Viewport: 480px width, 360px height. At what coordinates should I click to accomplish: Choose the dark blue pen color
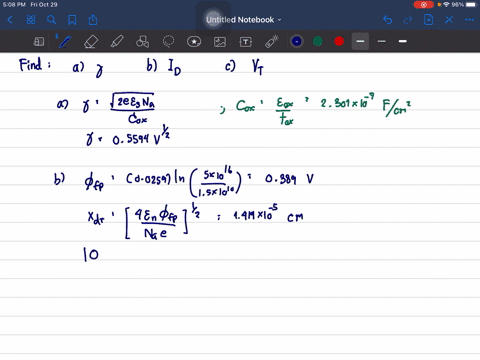[297, 41]
